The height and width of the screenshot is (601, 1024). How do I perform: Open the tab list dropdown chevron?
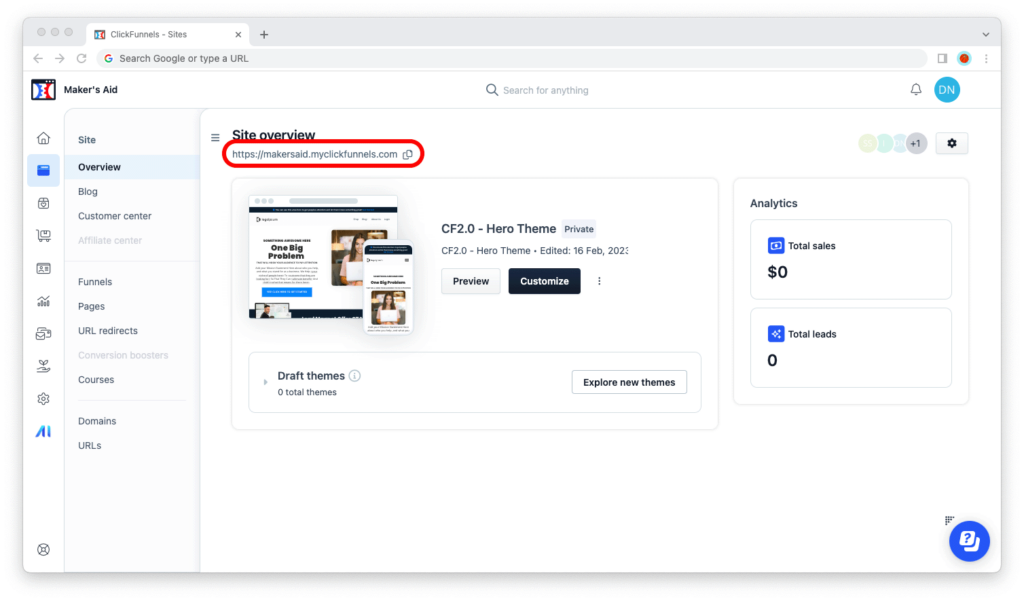985,34
